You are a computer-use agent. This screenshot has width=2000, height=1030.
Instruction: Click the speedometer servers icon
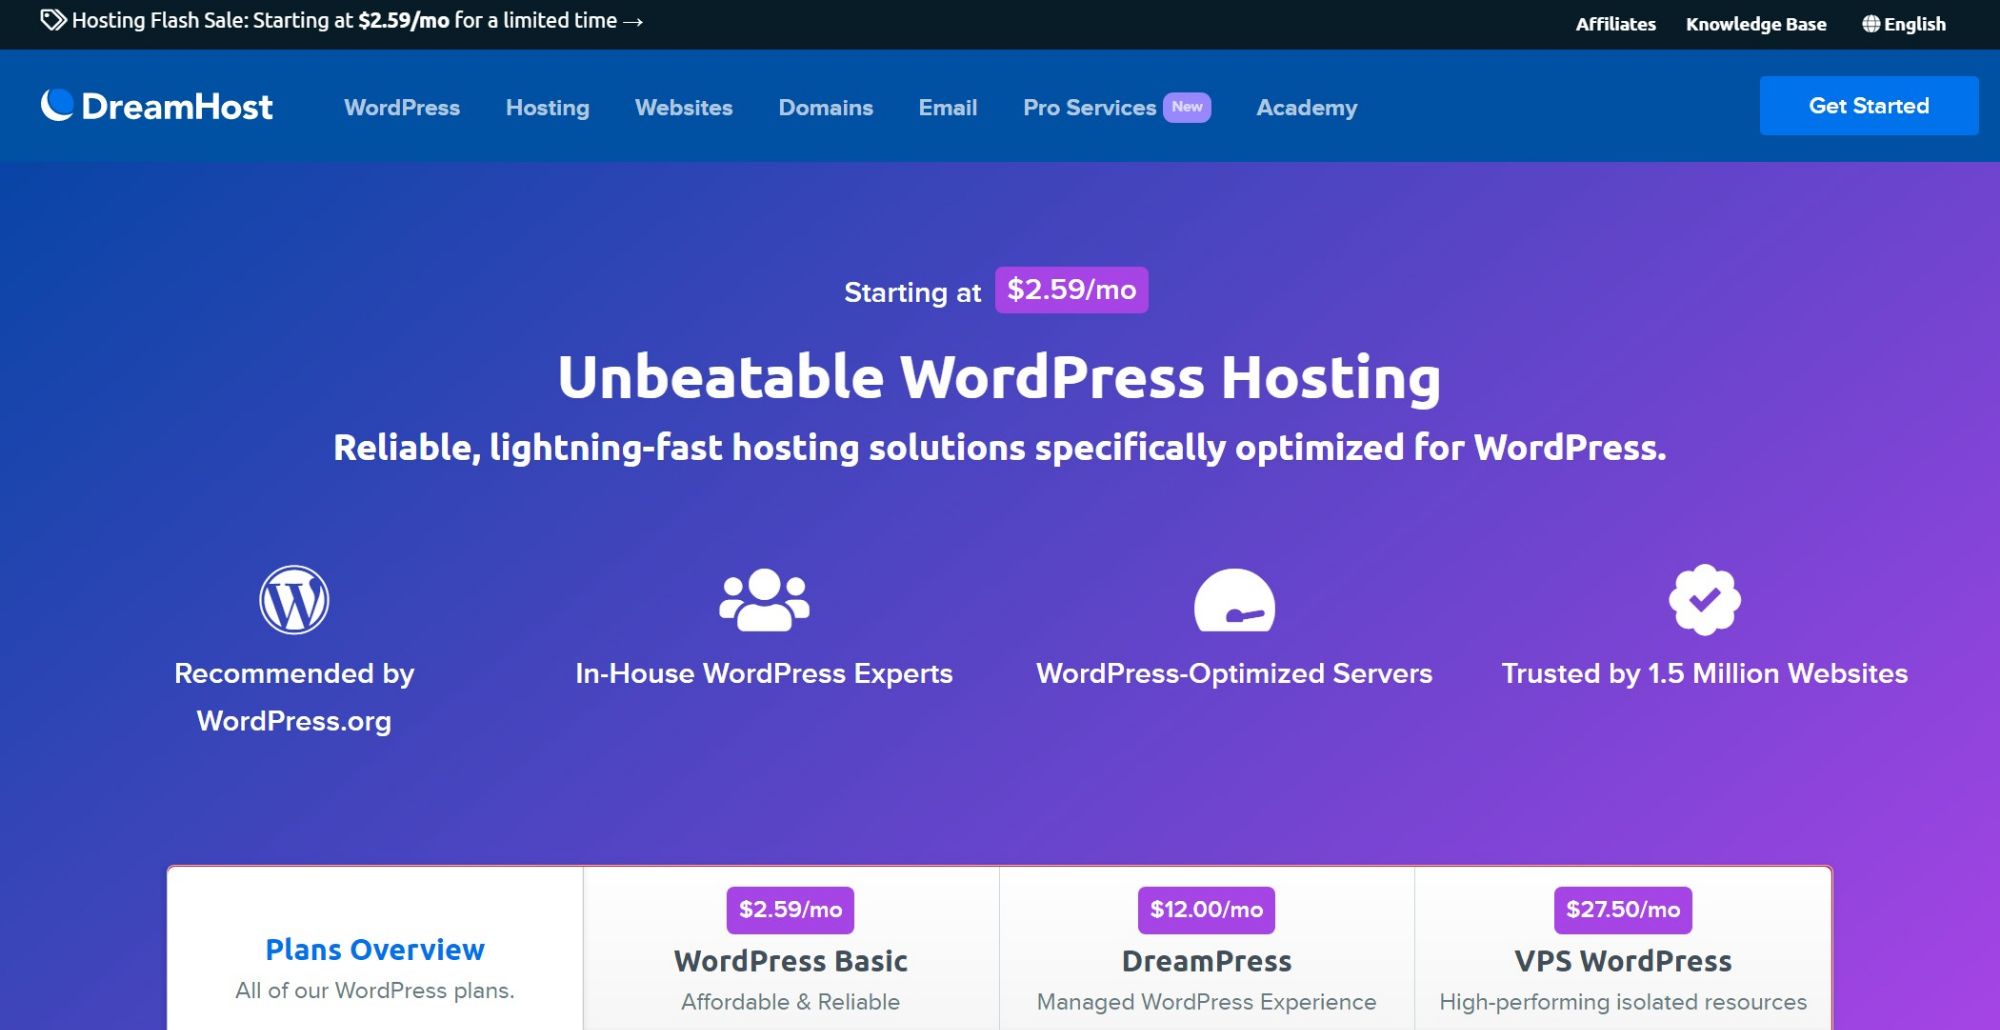tap(1234, 601)
